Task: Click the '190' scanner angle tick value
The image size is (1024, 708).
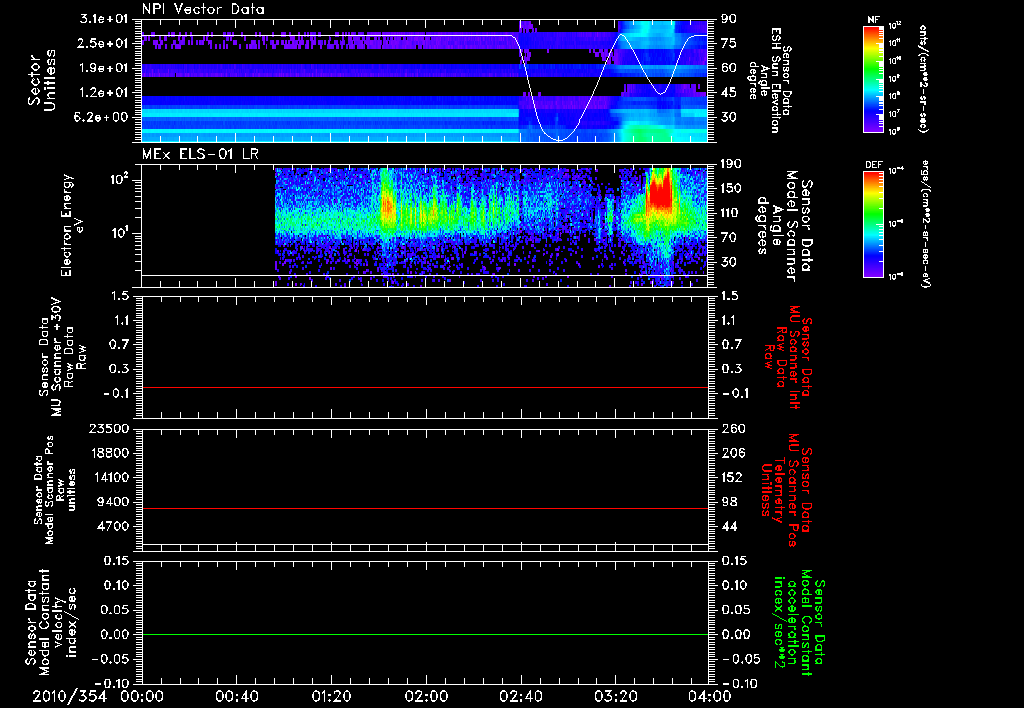Action: pyautogui.click(x=731, y=163)
